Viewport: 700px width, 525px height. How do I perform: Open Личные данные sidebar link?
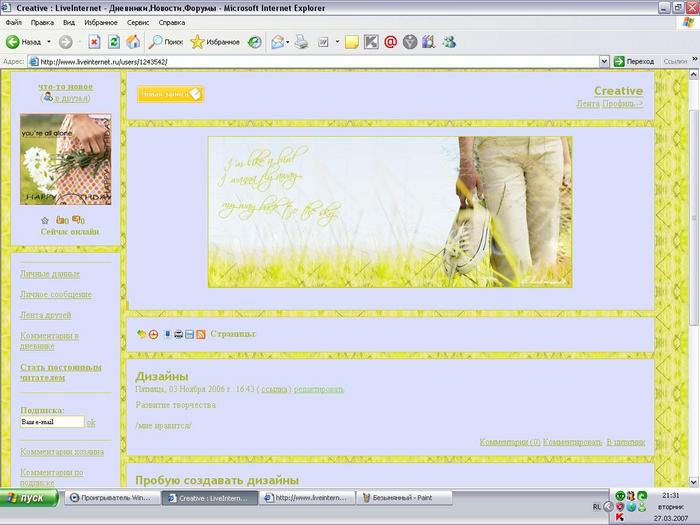[50, 274]
